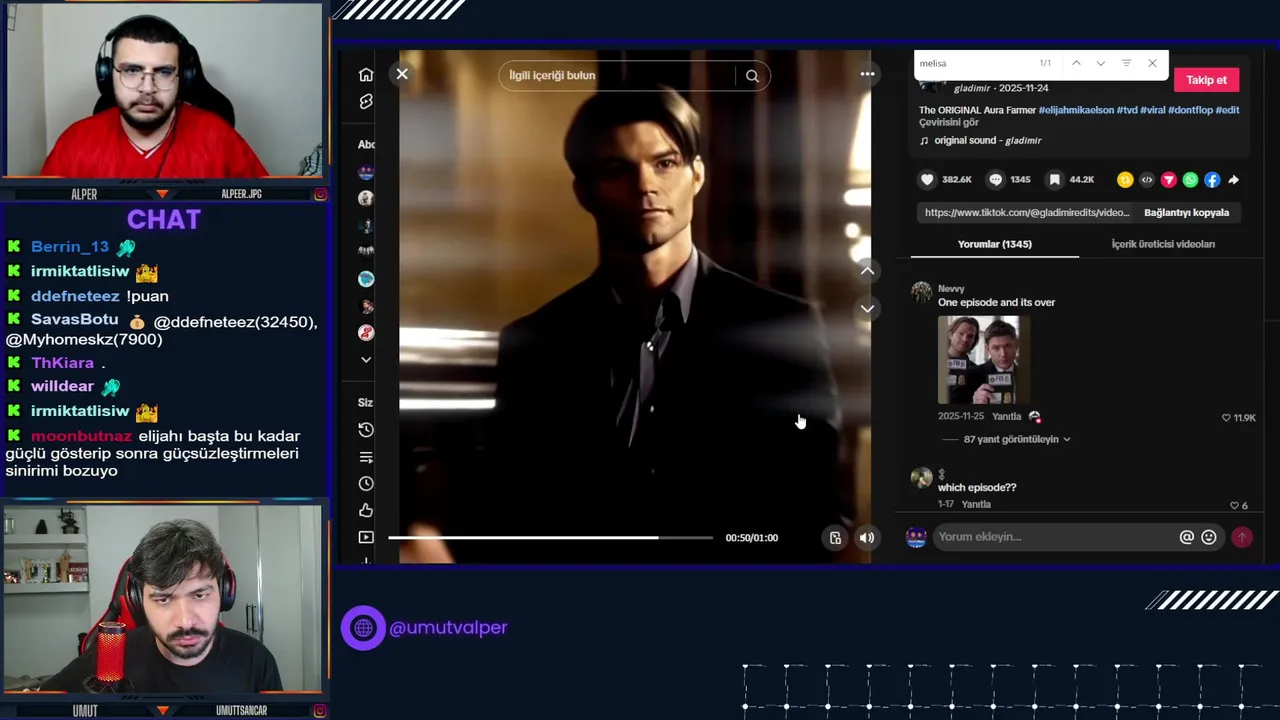Screen dimensions: 1280x720
Task: Open the #elijahmikaelson hashtag
Action: tap(1076, 110)
